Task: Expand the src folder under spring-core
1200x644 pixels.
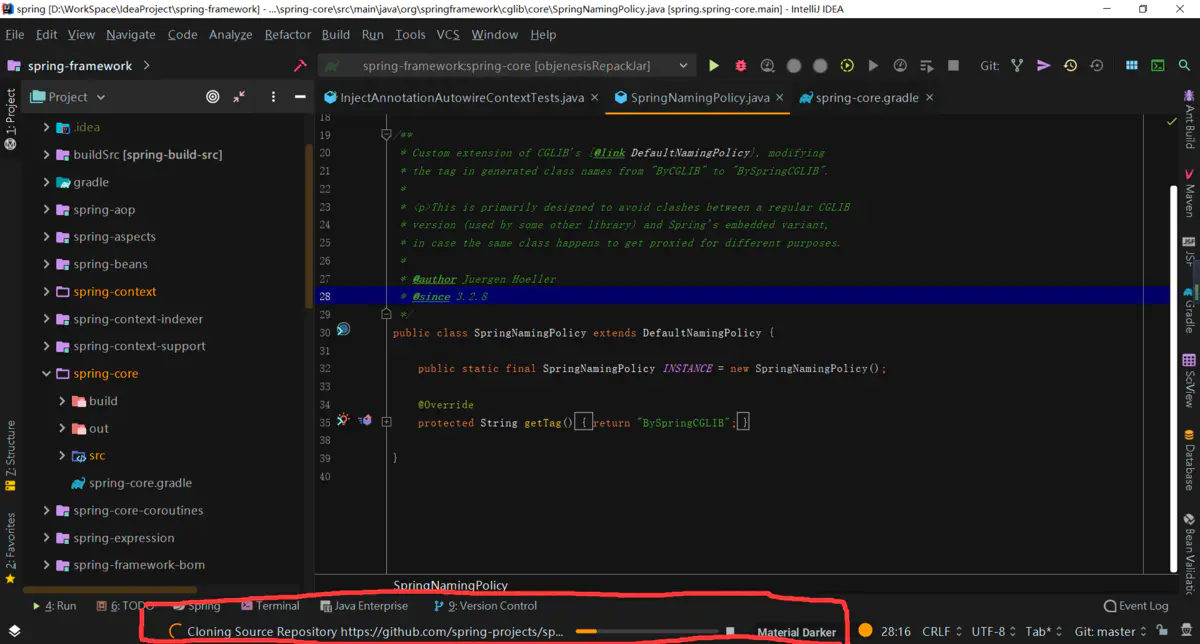Action: click(62, 455)
